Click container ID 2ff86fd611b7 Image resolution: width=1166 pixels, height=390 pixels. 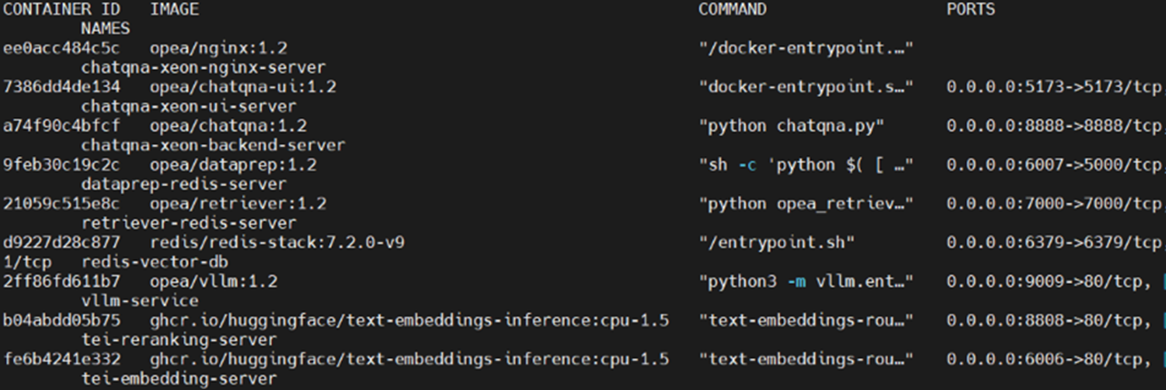pos(62,281)
